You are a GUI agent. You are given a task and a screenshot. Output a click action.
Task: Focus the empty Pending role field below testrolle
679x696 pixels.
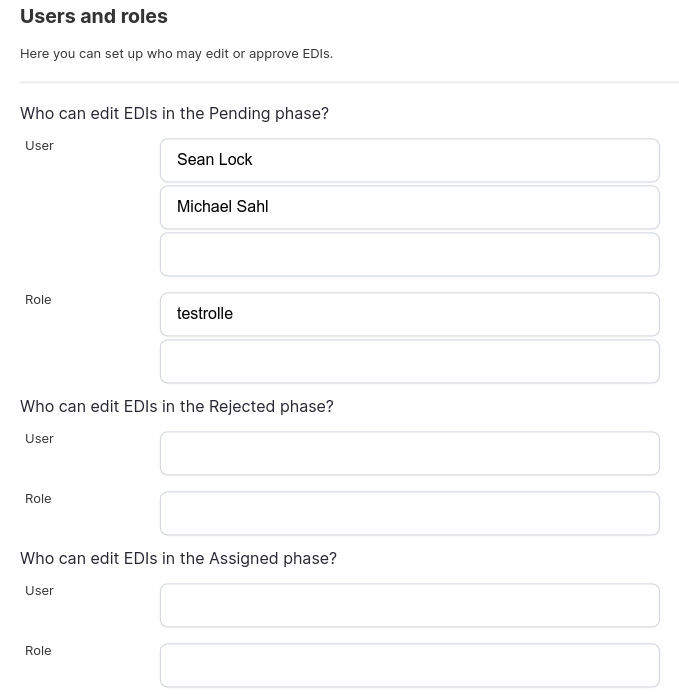409,361
